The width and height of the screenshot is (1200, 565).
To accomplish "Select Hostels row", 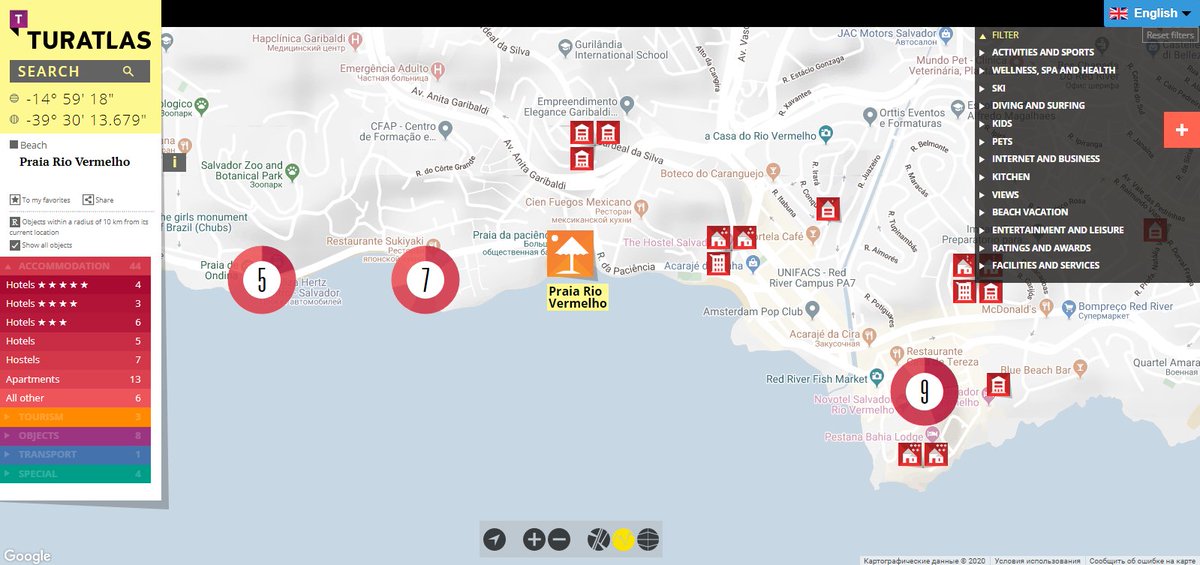I will point(75,360).
